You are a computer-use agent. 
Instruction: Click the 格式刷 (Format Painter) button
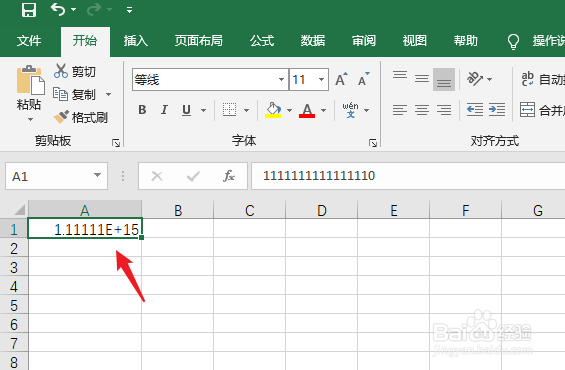(80, 117)
